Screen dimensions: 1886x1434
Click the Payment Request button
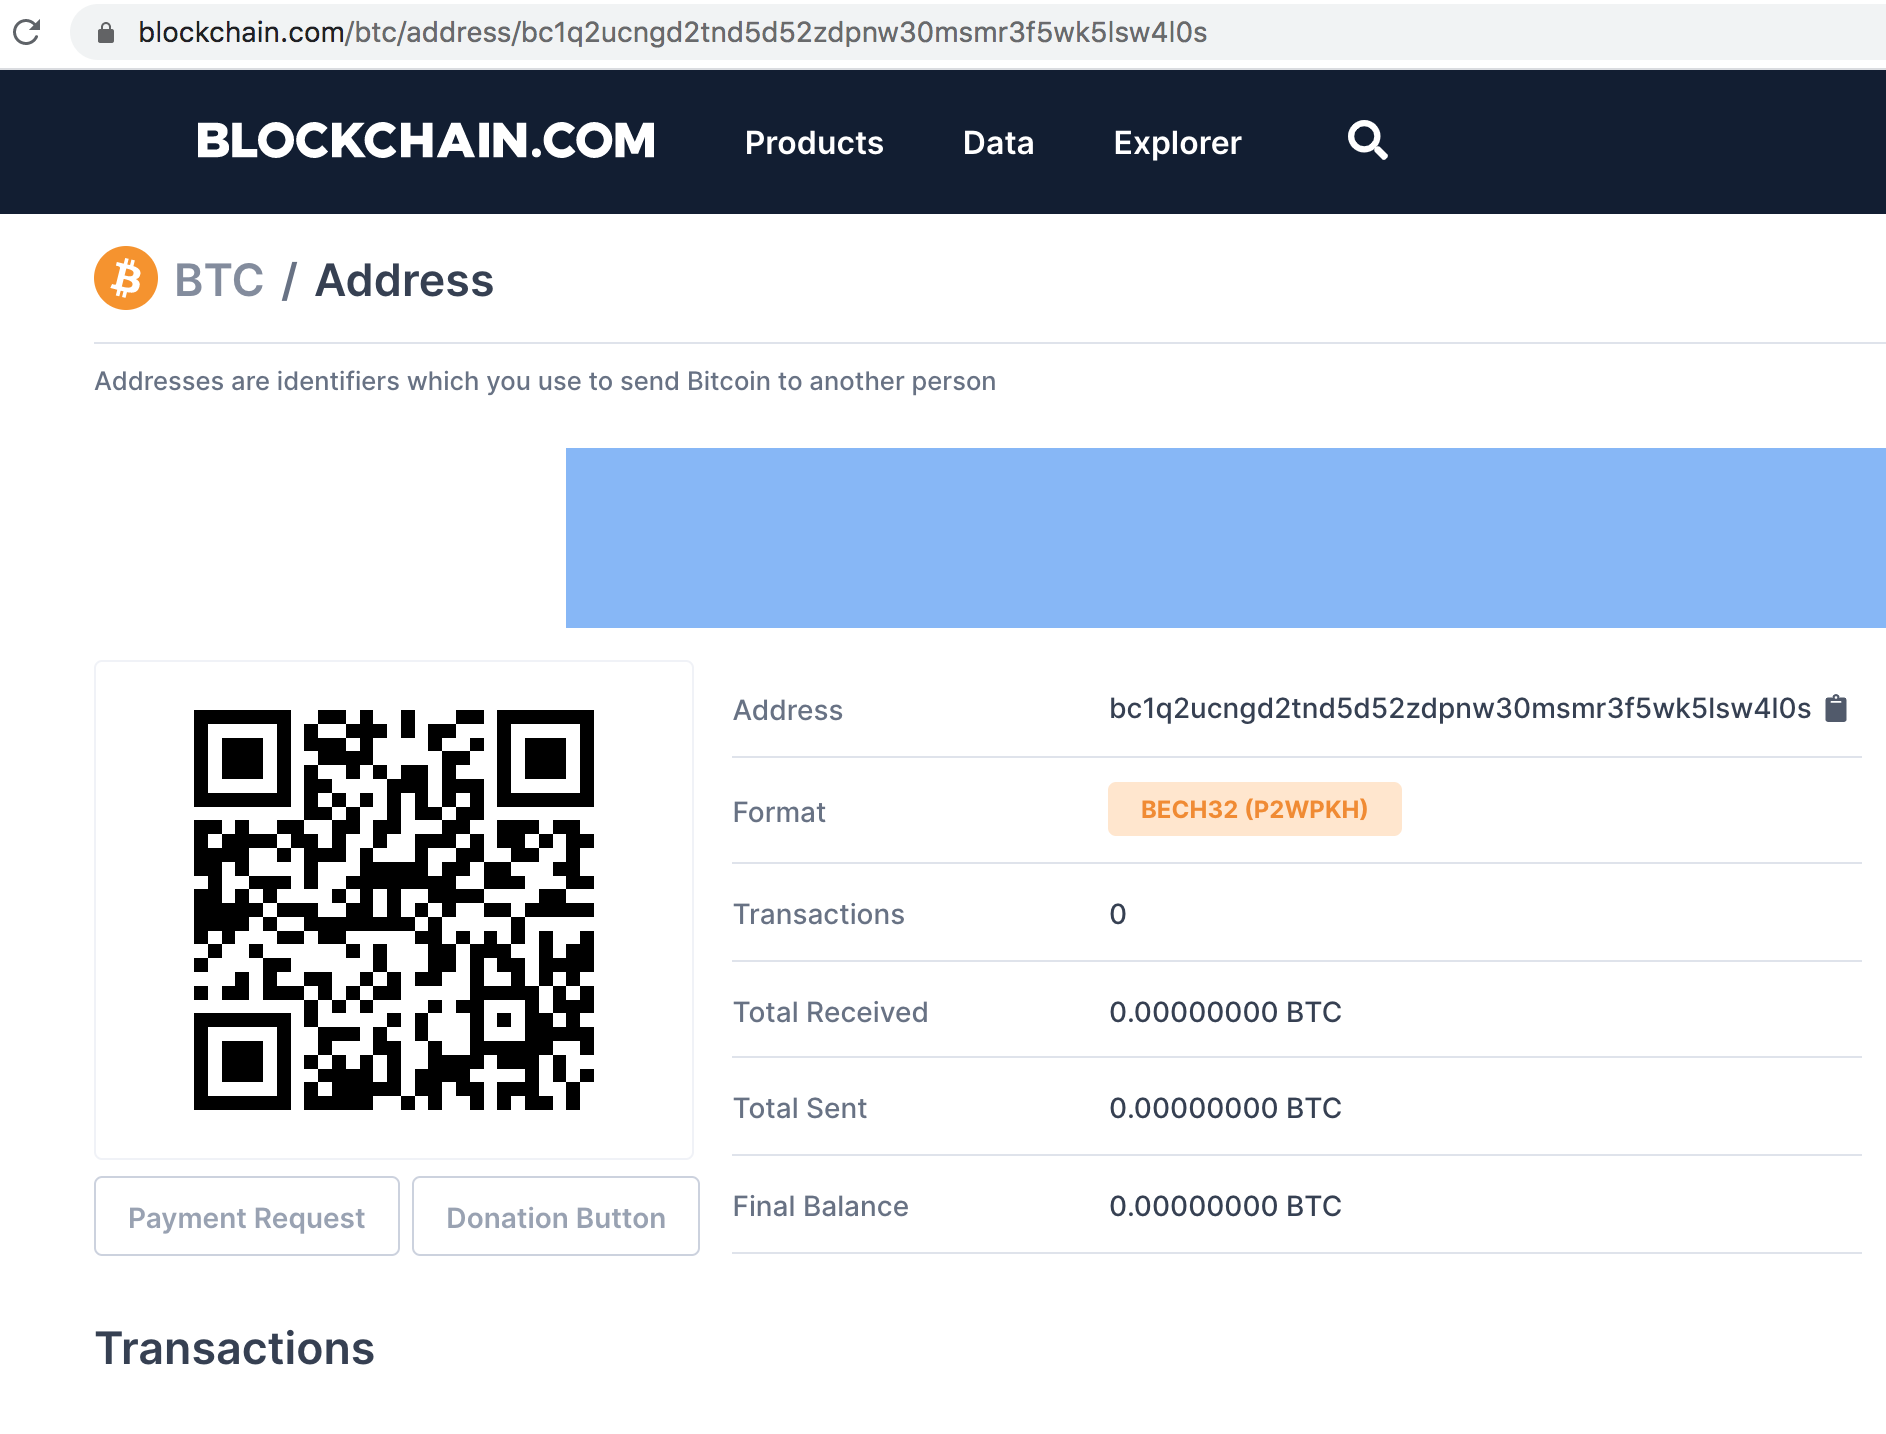pyautogui.click(x=247, y=1216)
